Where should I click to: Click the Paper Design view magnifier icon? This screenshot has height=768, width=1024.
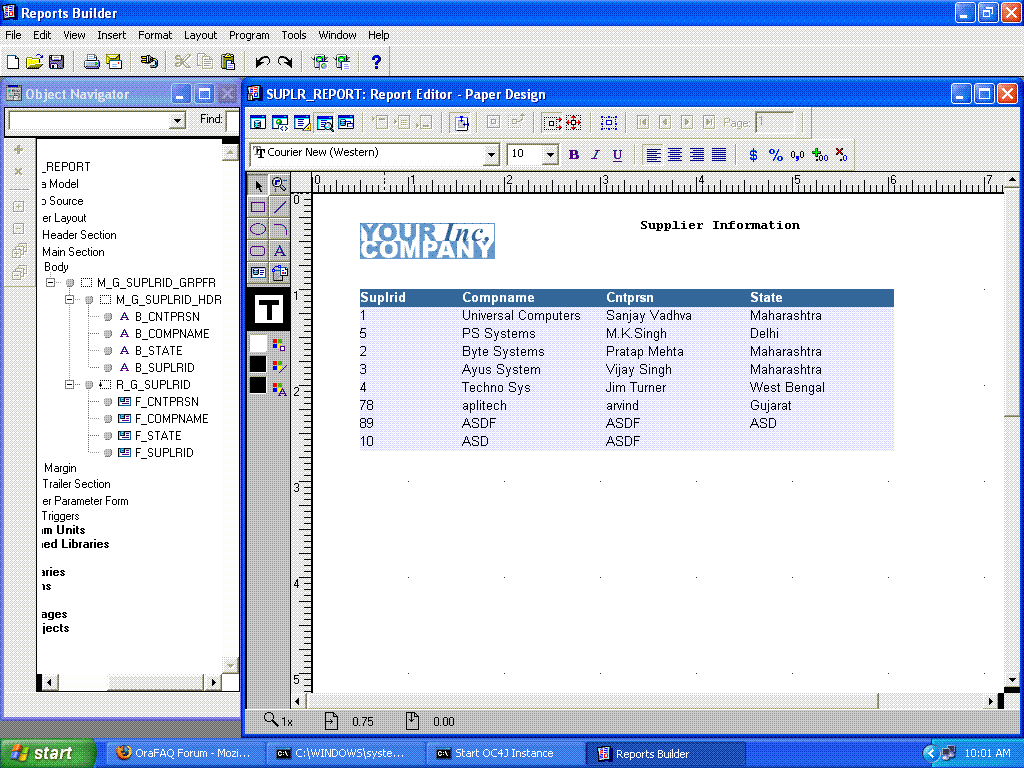325,122
